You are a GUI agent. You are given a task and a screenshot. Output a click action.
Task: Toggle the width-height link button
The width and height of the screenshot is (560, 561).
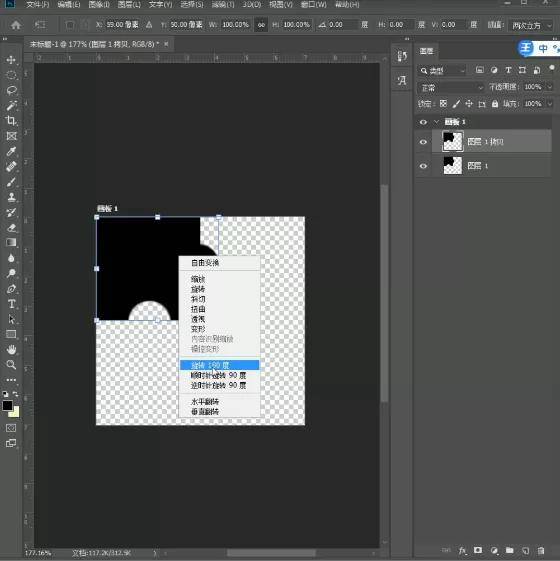261,25
